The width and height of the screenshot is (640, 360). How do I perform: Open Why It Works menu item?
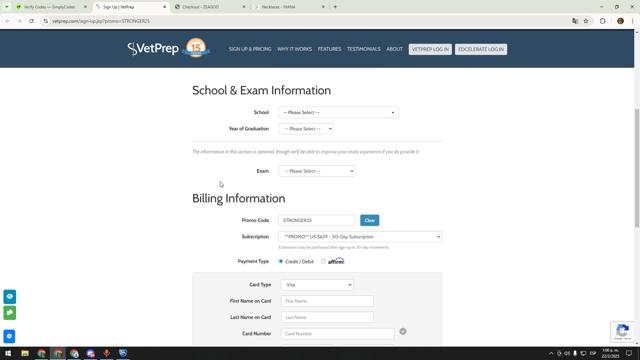click(294, 49)
